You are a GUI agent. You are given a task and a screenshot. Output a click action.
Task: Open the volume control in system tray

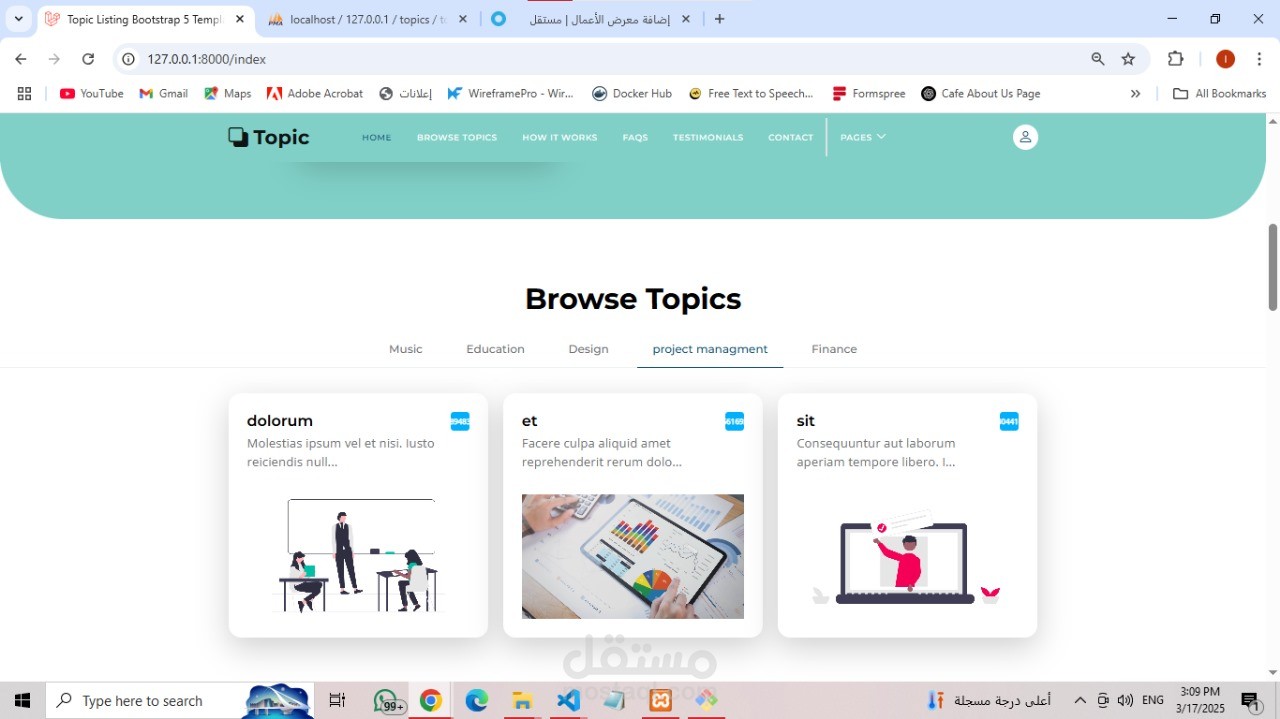click(1125, 700)
